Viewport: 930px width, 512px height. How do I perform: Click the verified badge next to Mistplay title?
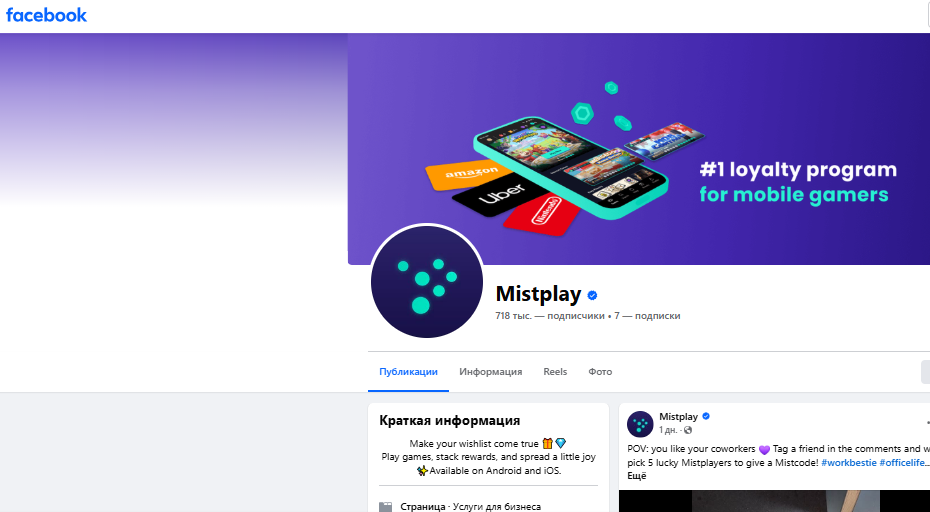(592, 295)
